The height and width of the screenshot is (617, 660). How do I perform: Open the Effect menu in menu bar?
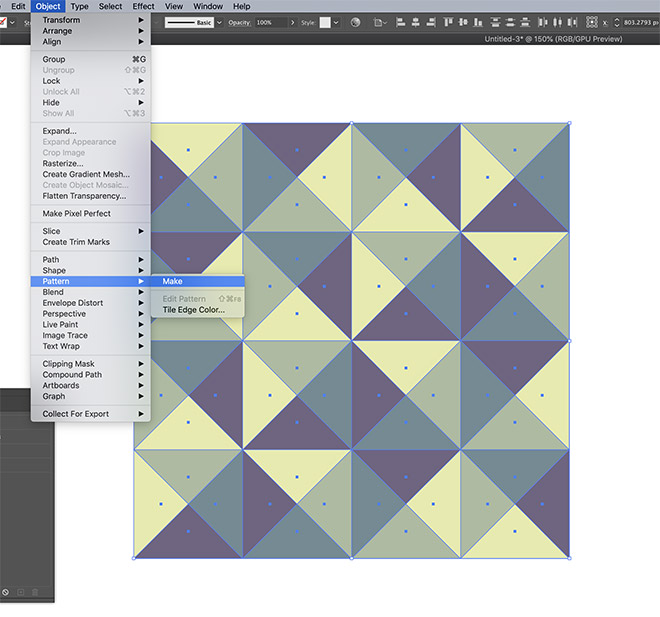pos(144,6)
